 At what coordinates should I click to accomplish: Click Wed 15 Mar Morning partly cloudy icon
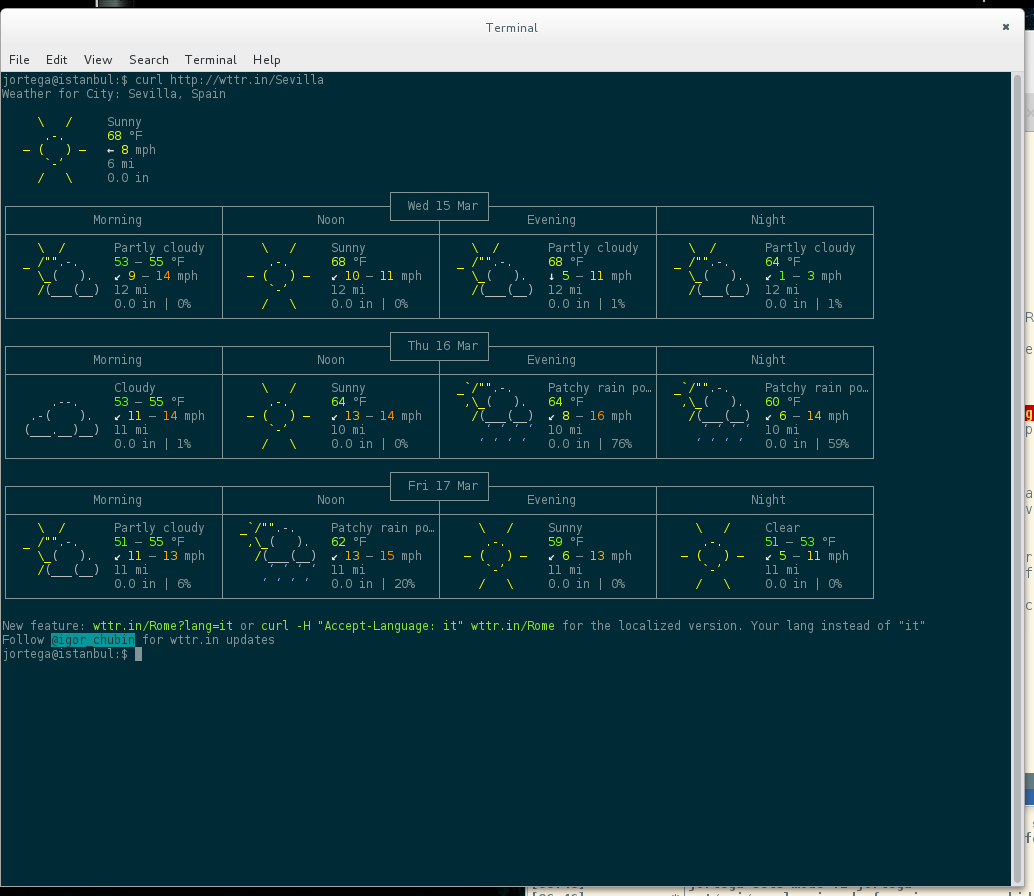61,269
